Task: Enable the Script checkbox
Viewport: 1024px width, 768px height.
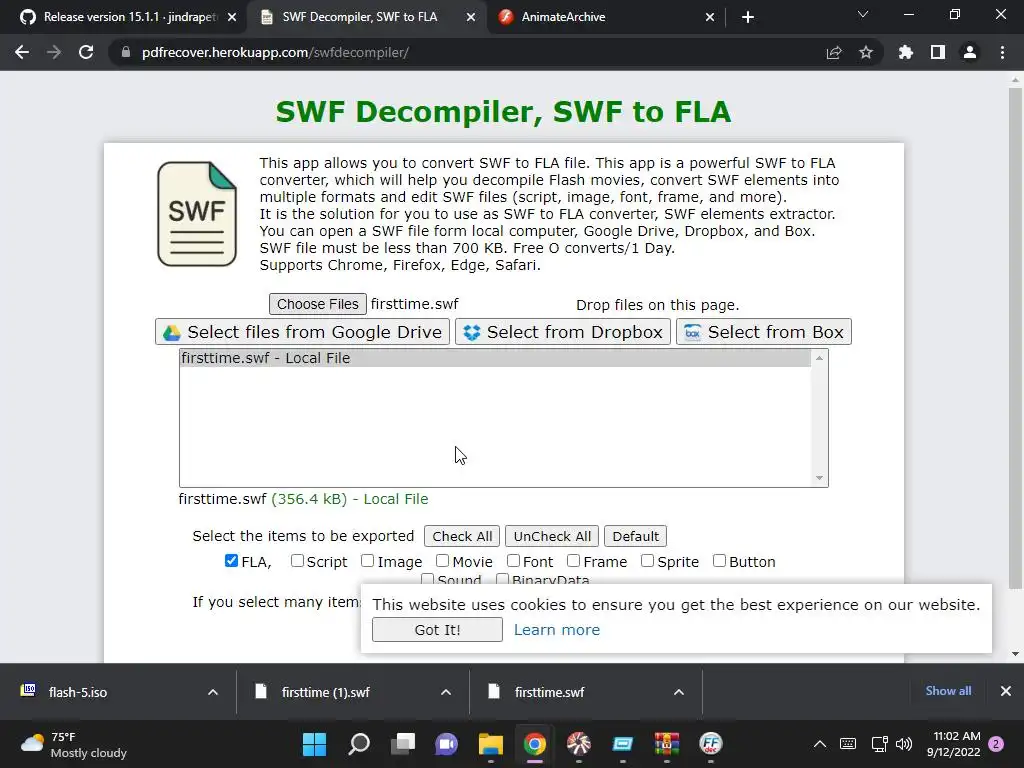Action: pos(297,561)
